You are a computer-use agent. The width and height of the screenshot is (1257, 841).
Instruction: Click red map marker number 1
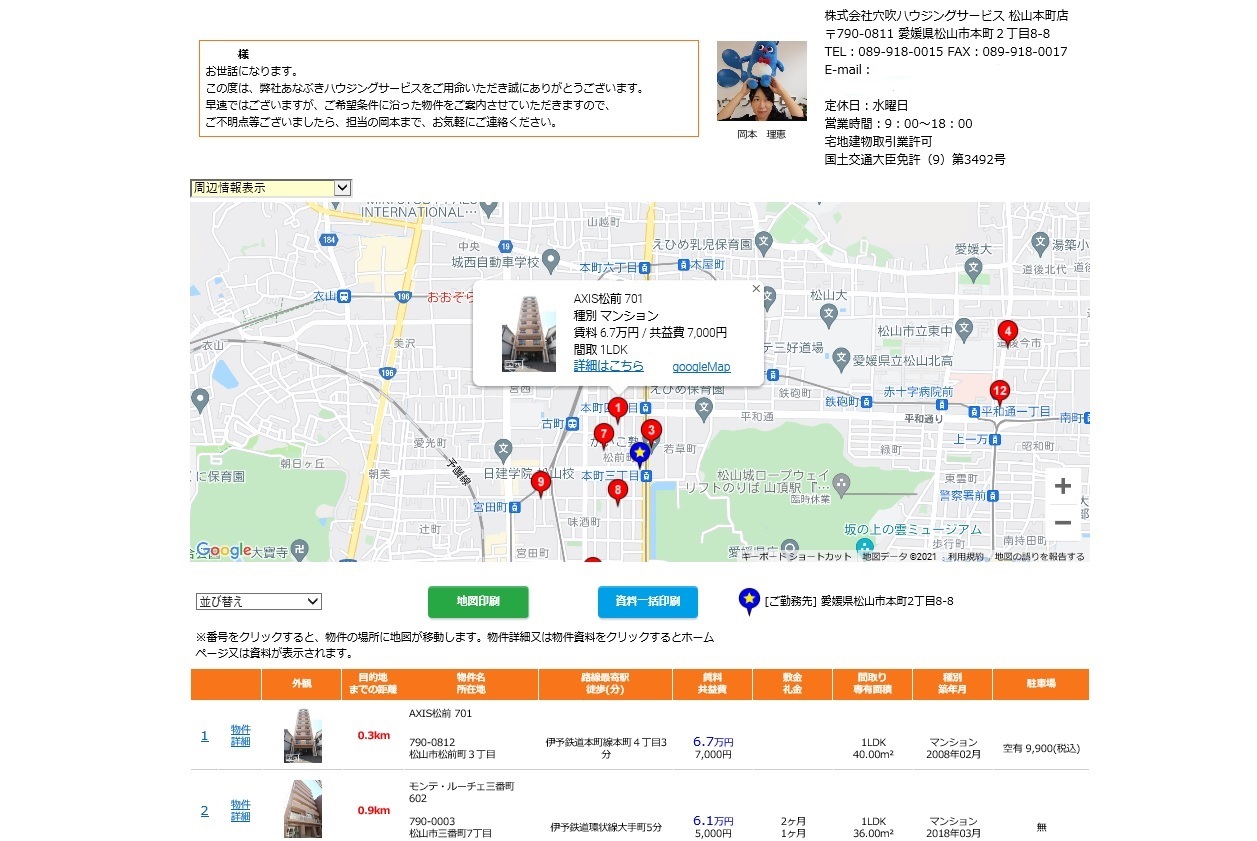(x=618, y=408)
